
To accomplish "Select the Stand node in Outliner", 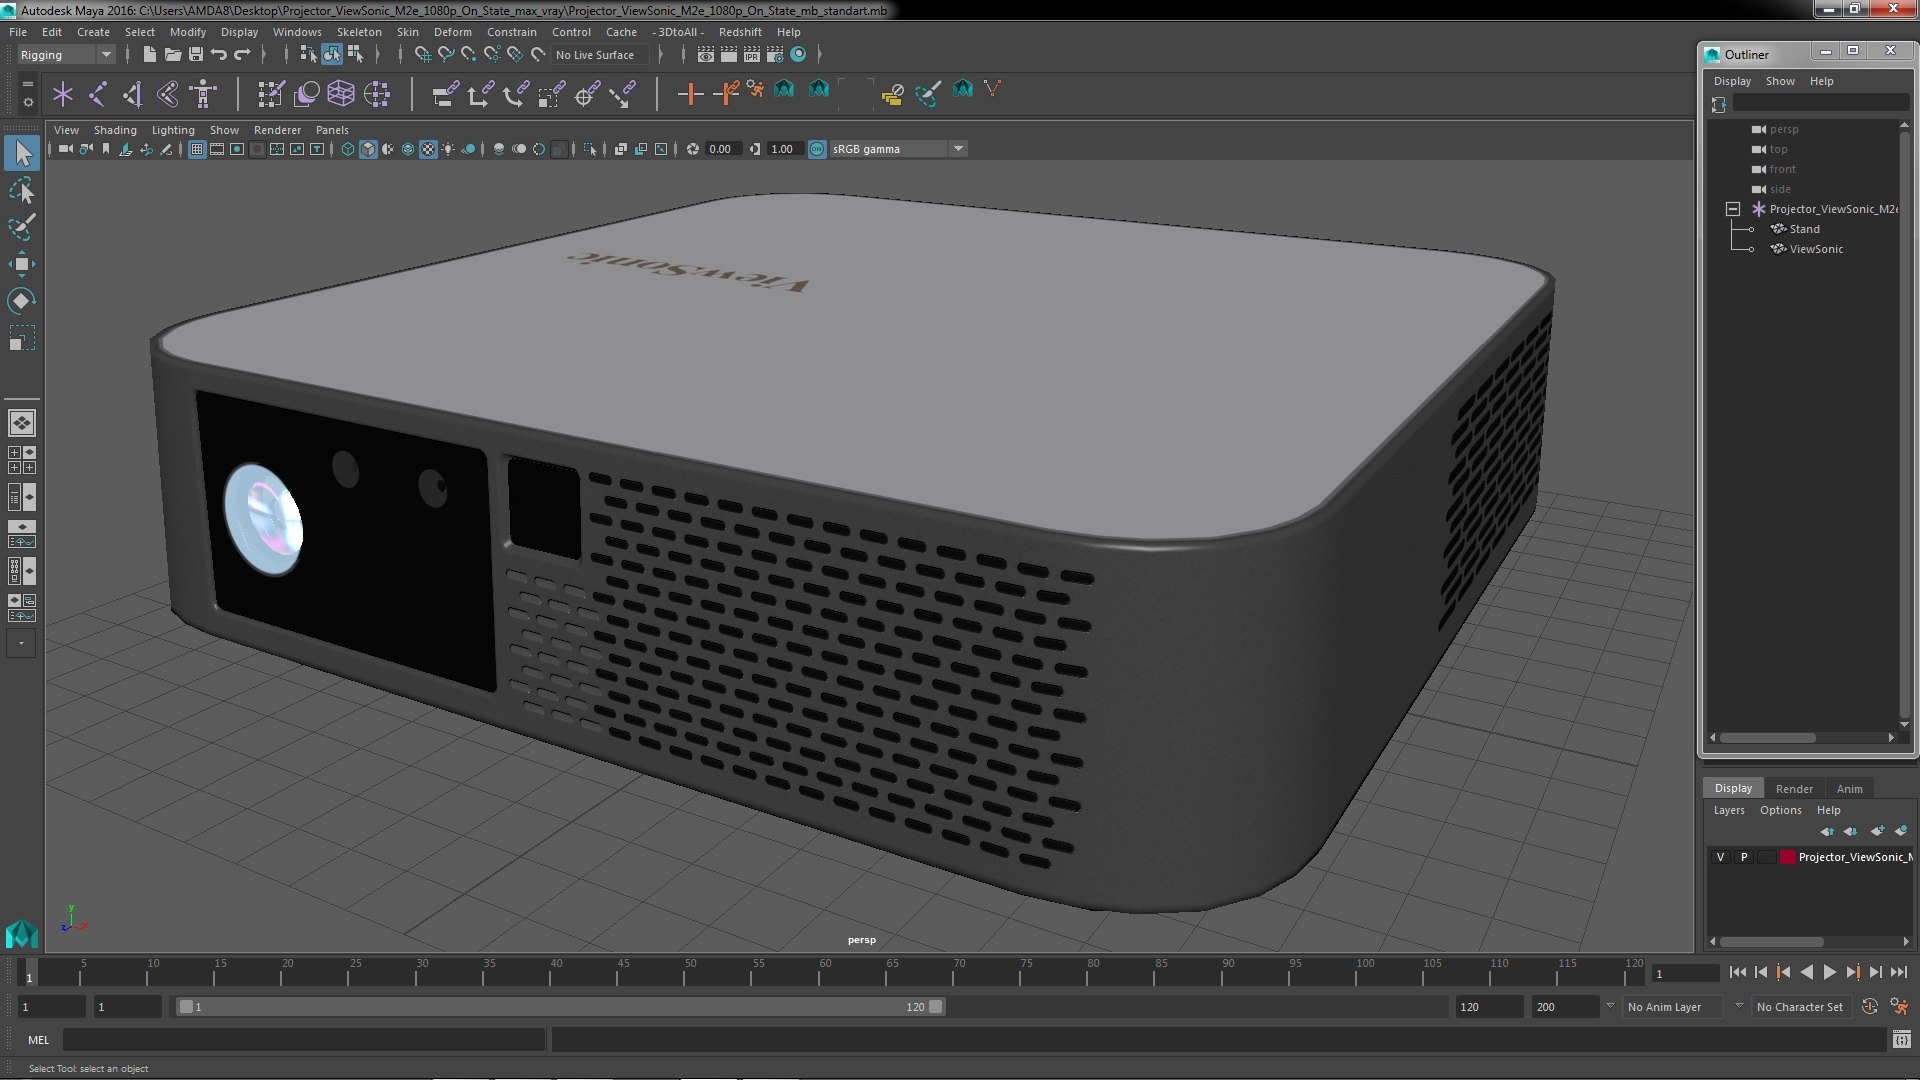I will point(1804,229).
